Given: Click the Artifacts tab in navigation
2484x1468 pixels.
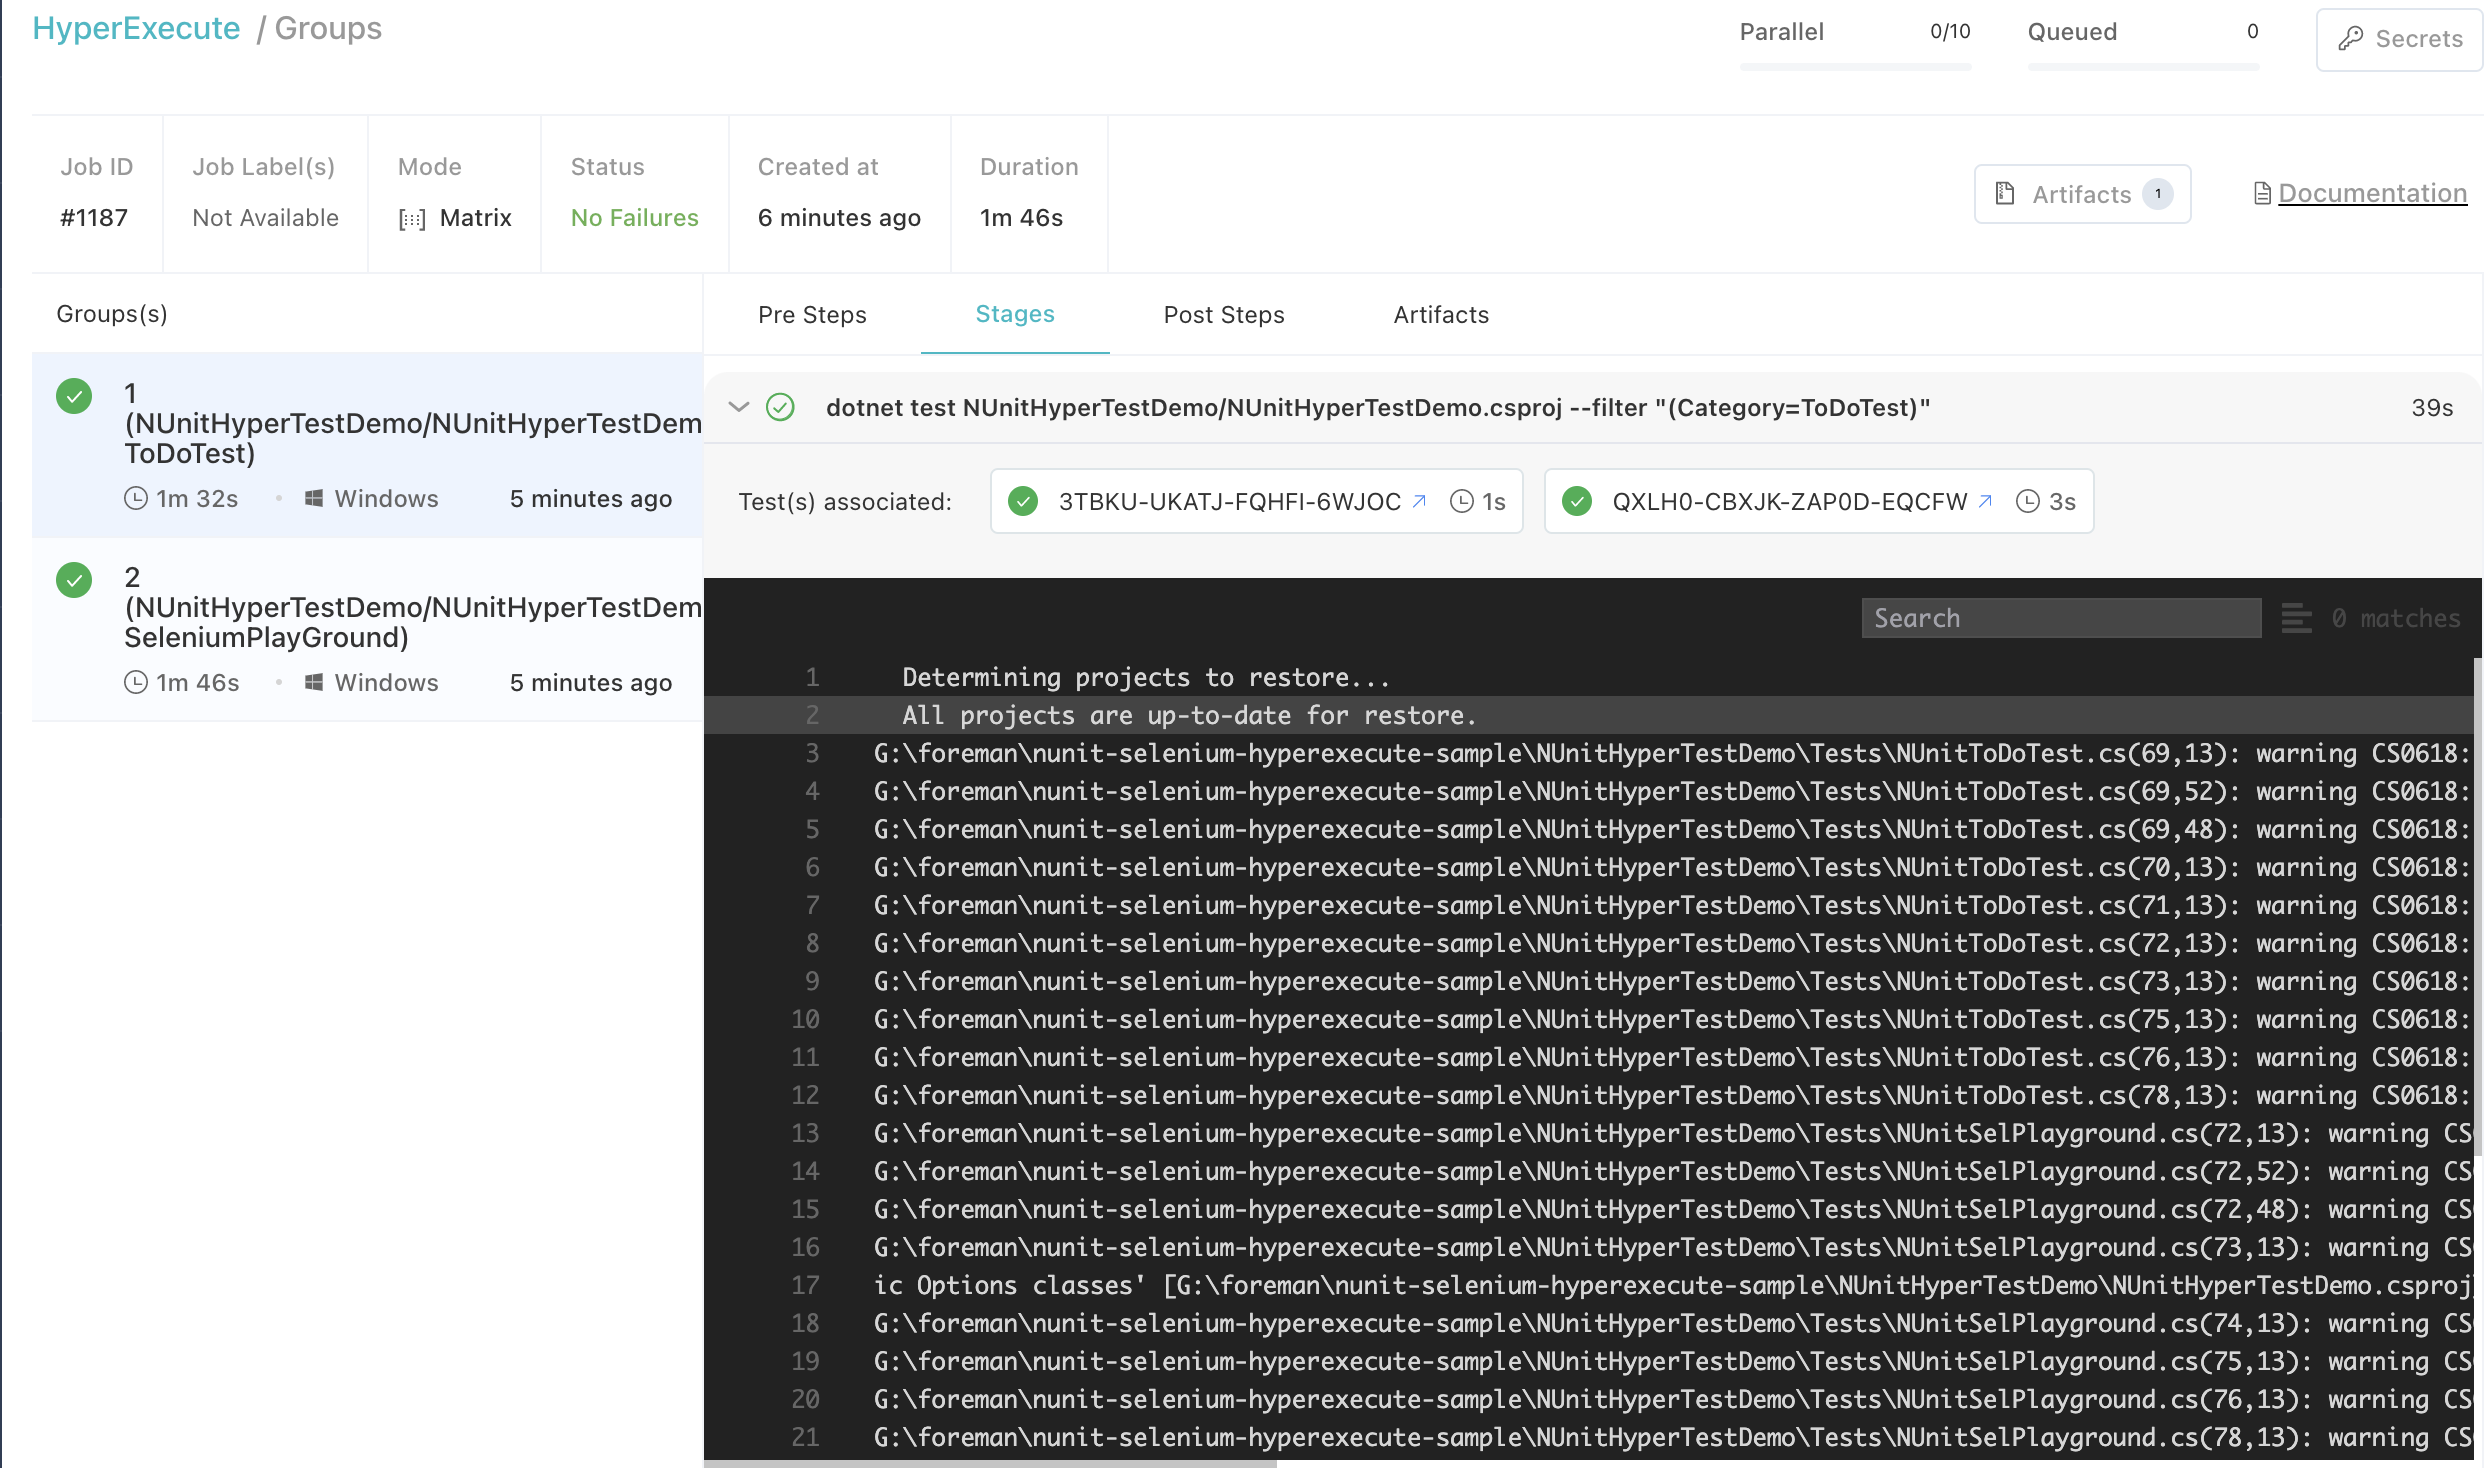Looking at the screenshot, I should 1441,313.
